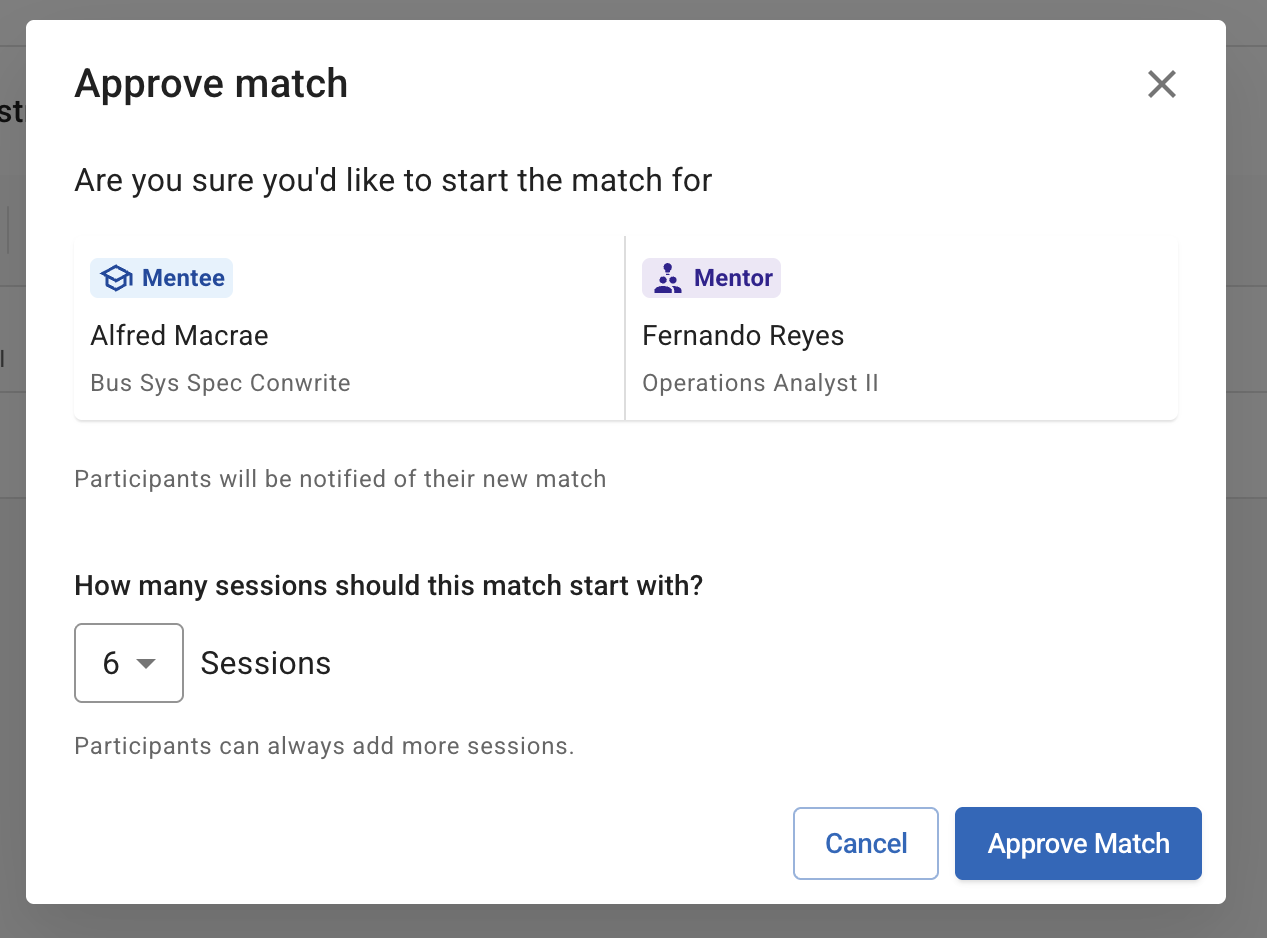Click the graduation cap Mentee icon

(116, 278)
